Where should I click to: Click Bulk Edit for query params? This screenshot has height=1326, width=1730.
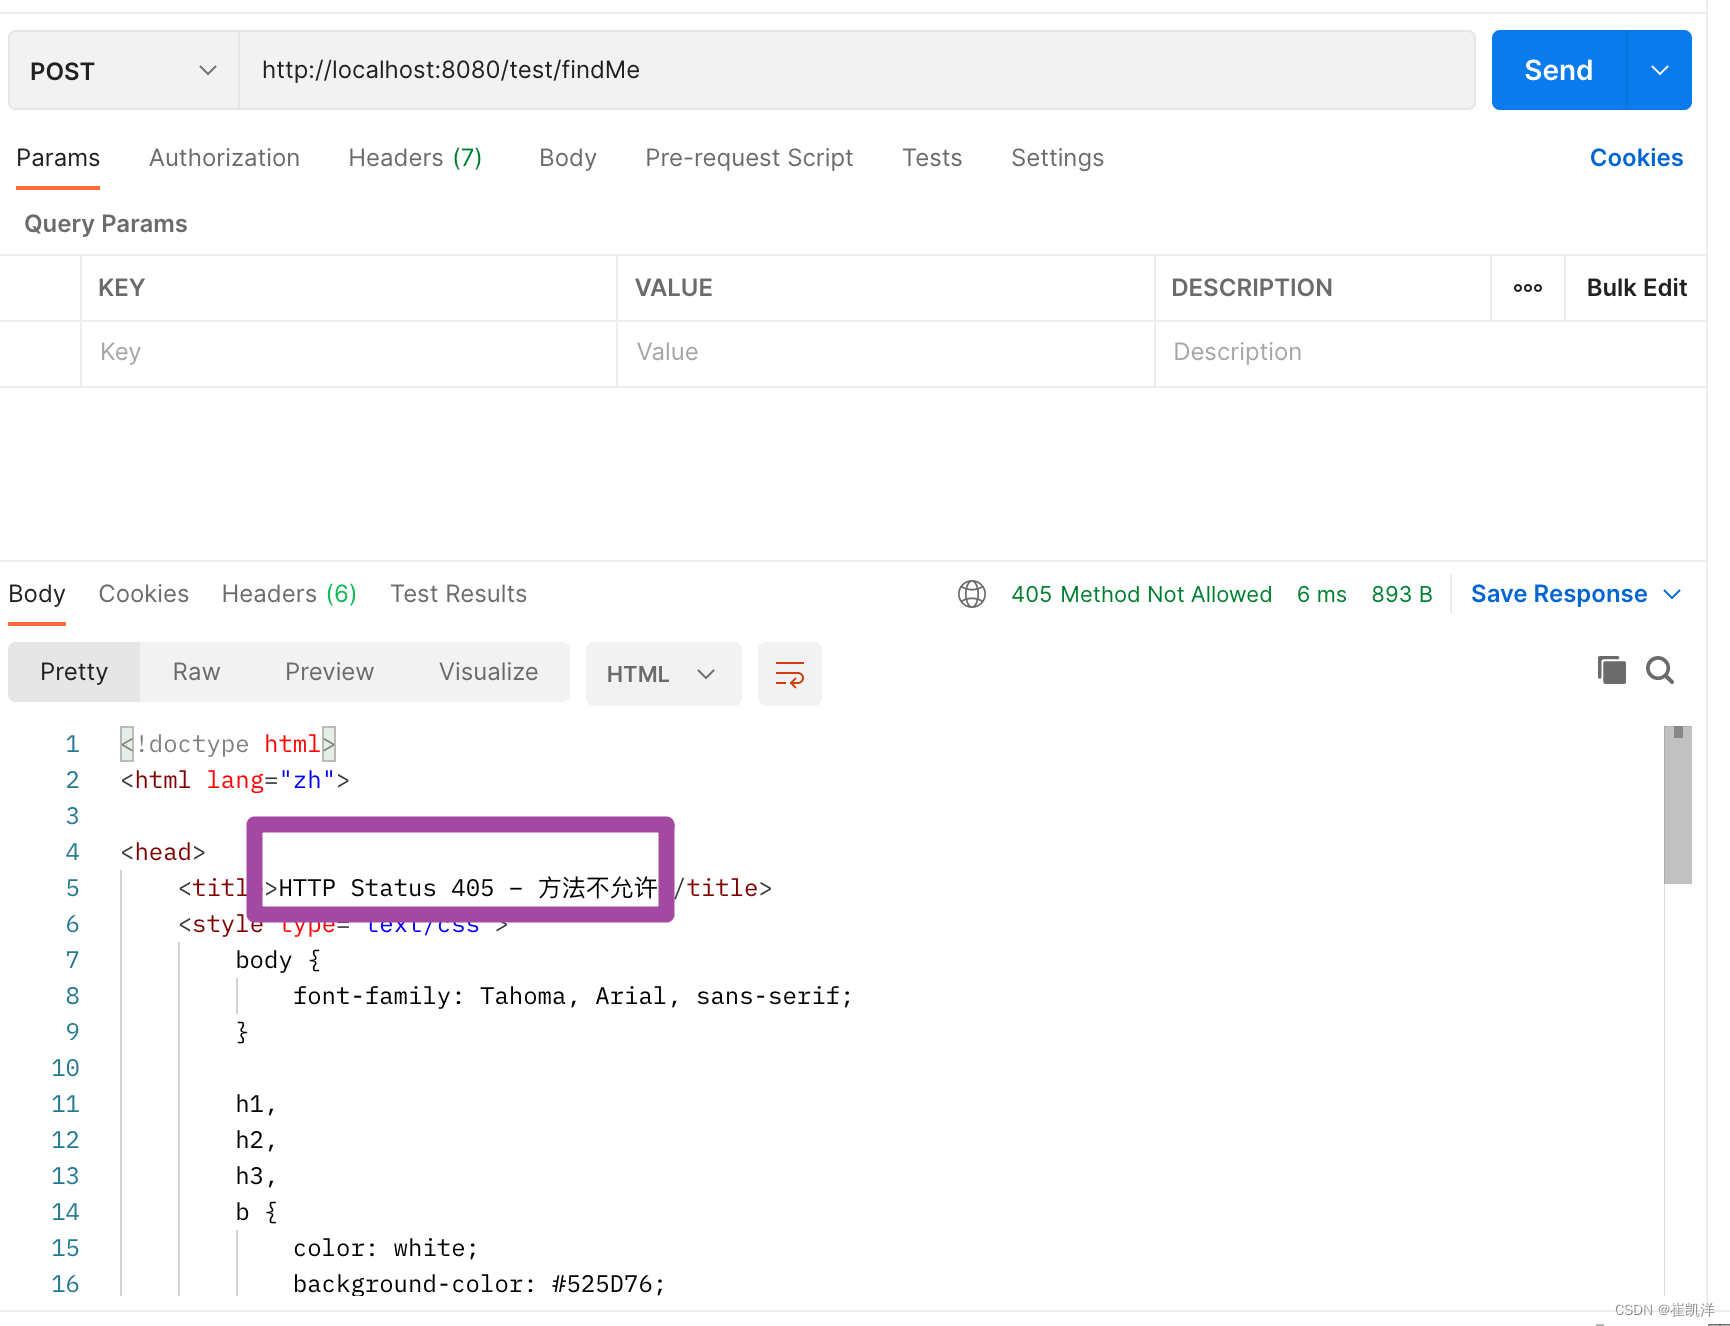coord(1636,288)
